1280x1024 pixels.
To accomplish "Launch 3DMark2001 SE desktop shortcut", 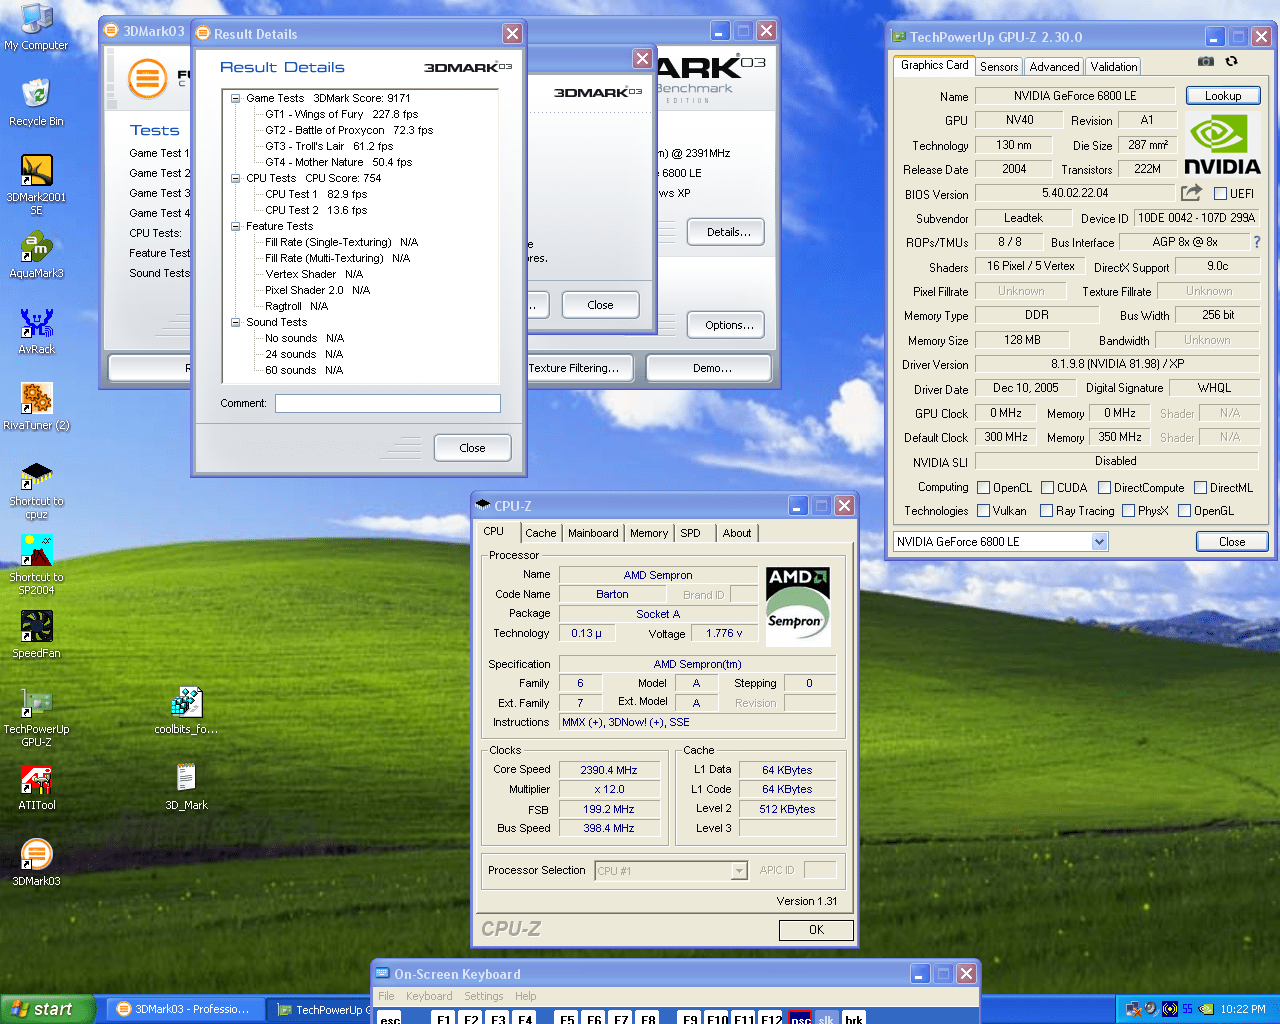I will [36, 185].
